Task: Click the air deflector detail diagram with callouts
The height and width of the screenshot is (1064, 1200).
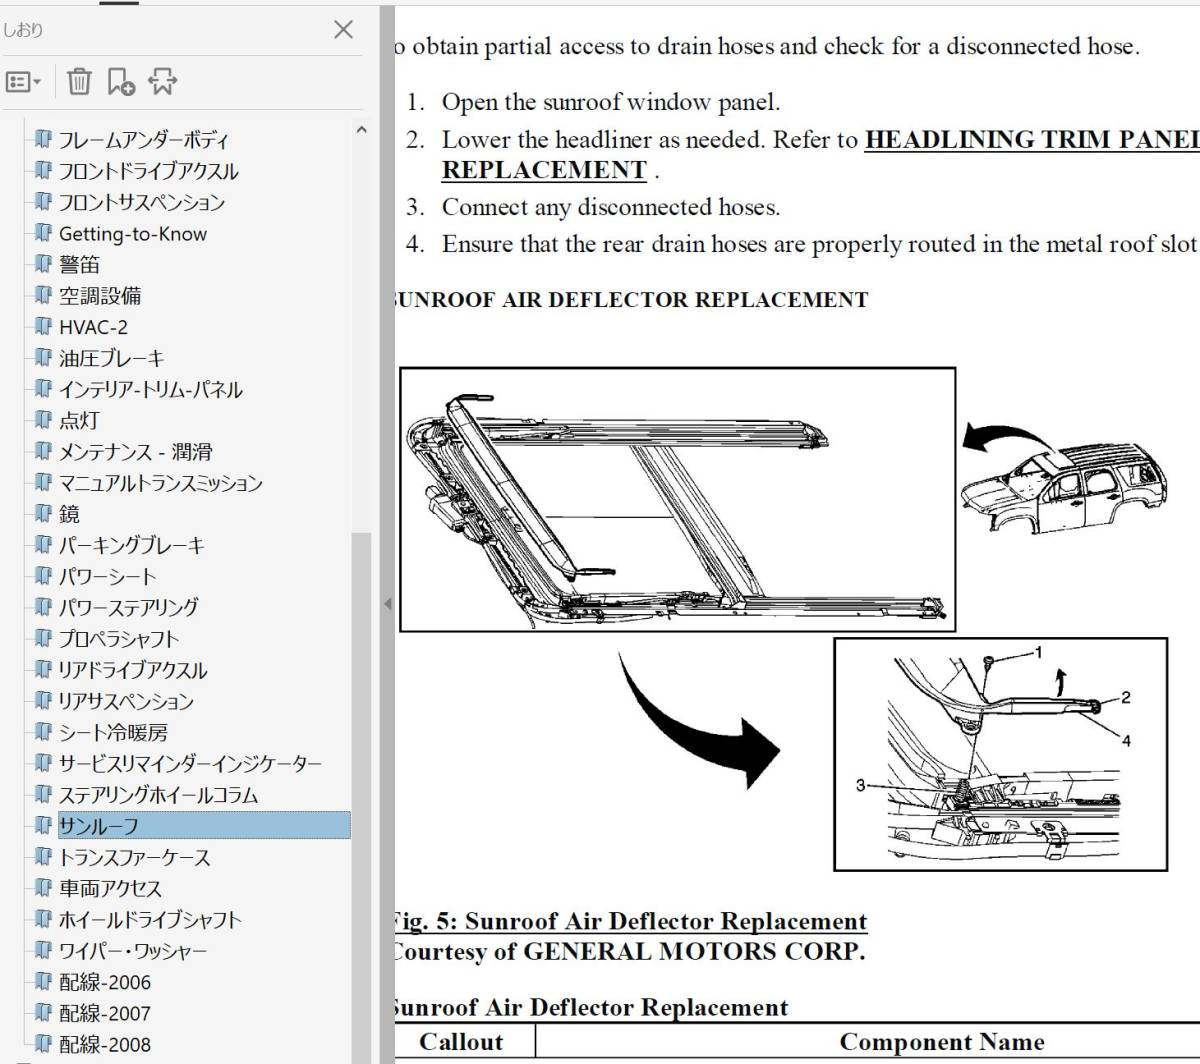Action: pyautogui.click(x=1000, y=754)
